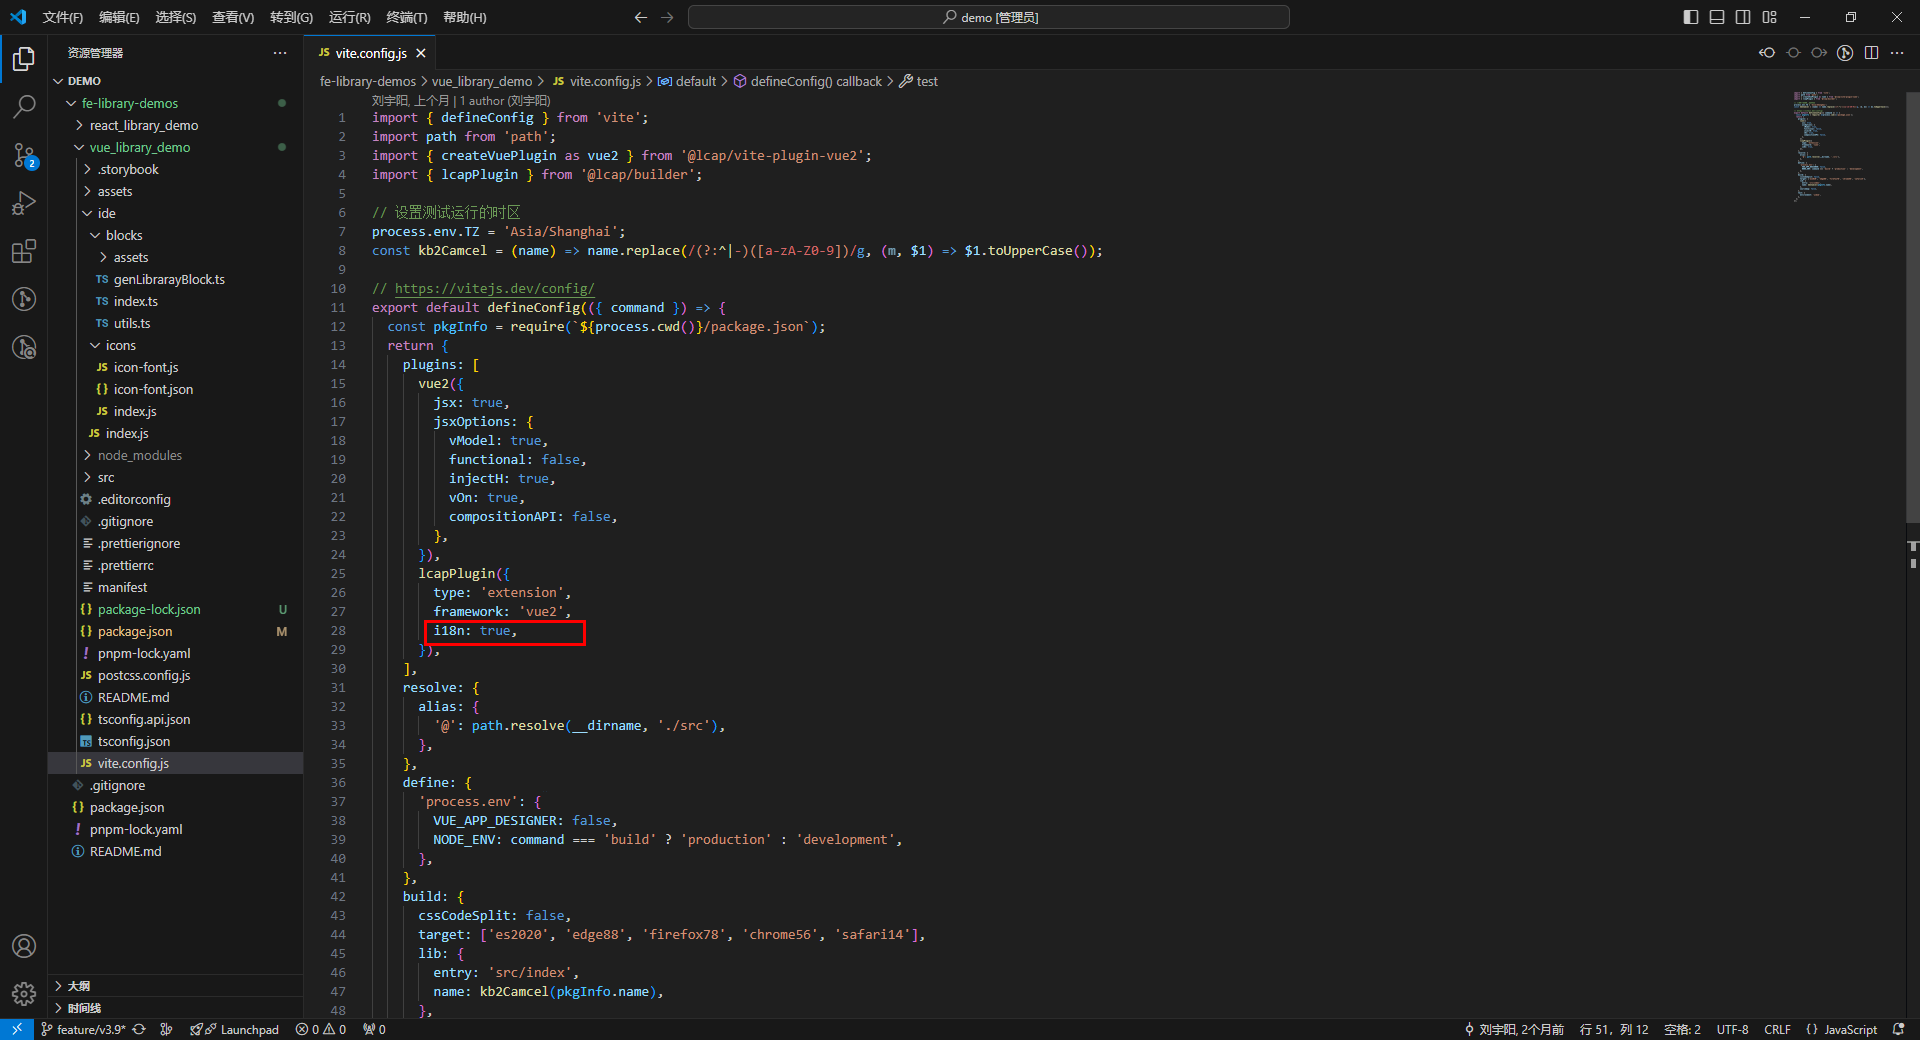
Task: Split the editor to the right
Action: 1871,53
